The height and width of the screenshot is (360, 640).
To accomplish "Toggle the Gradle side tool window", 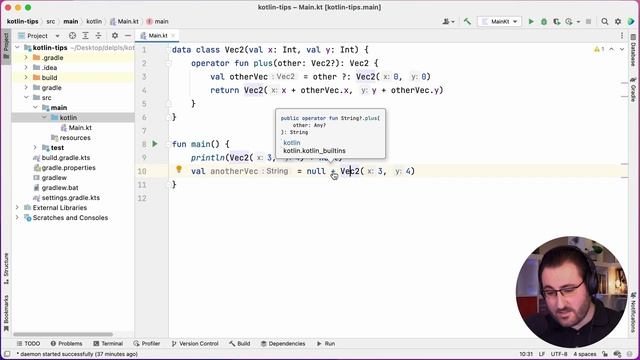I will click(633, 90).
